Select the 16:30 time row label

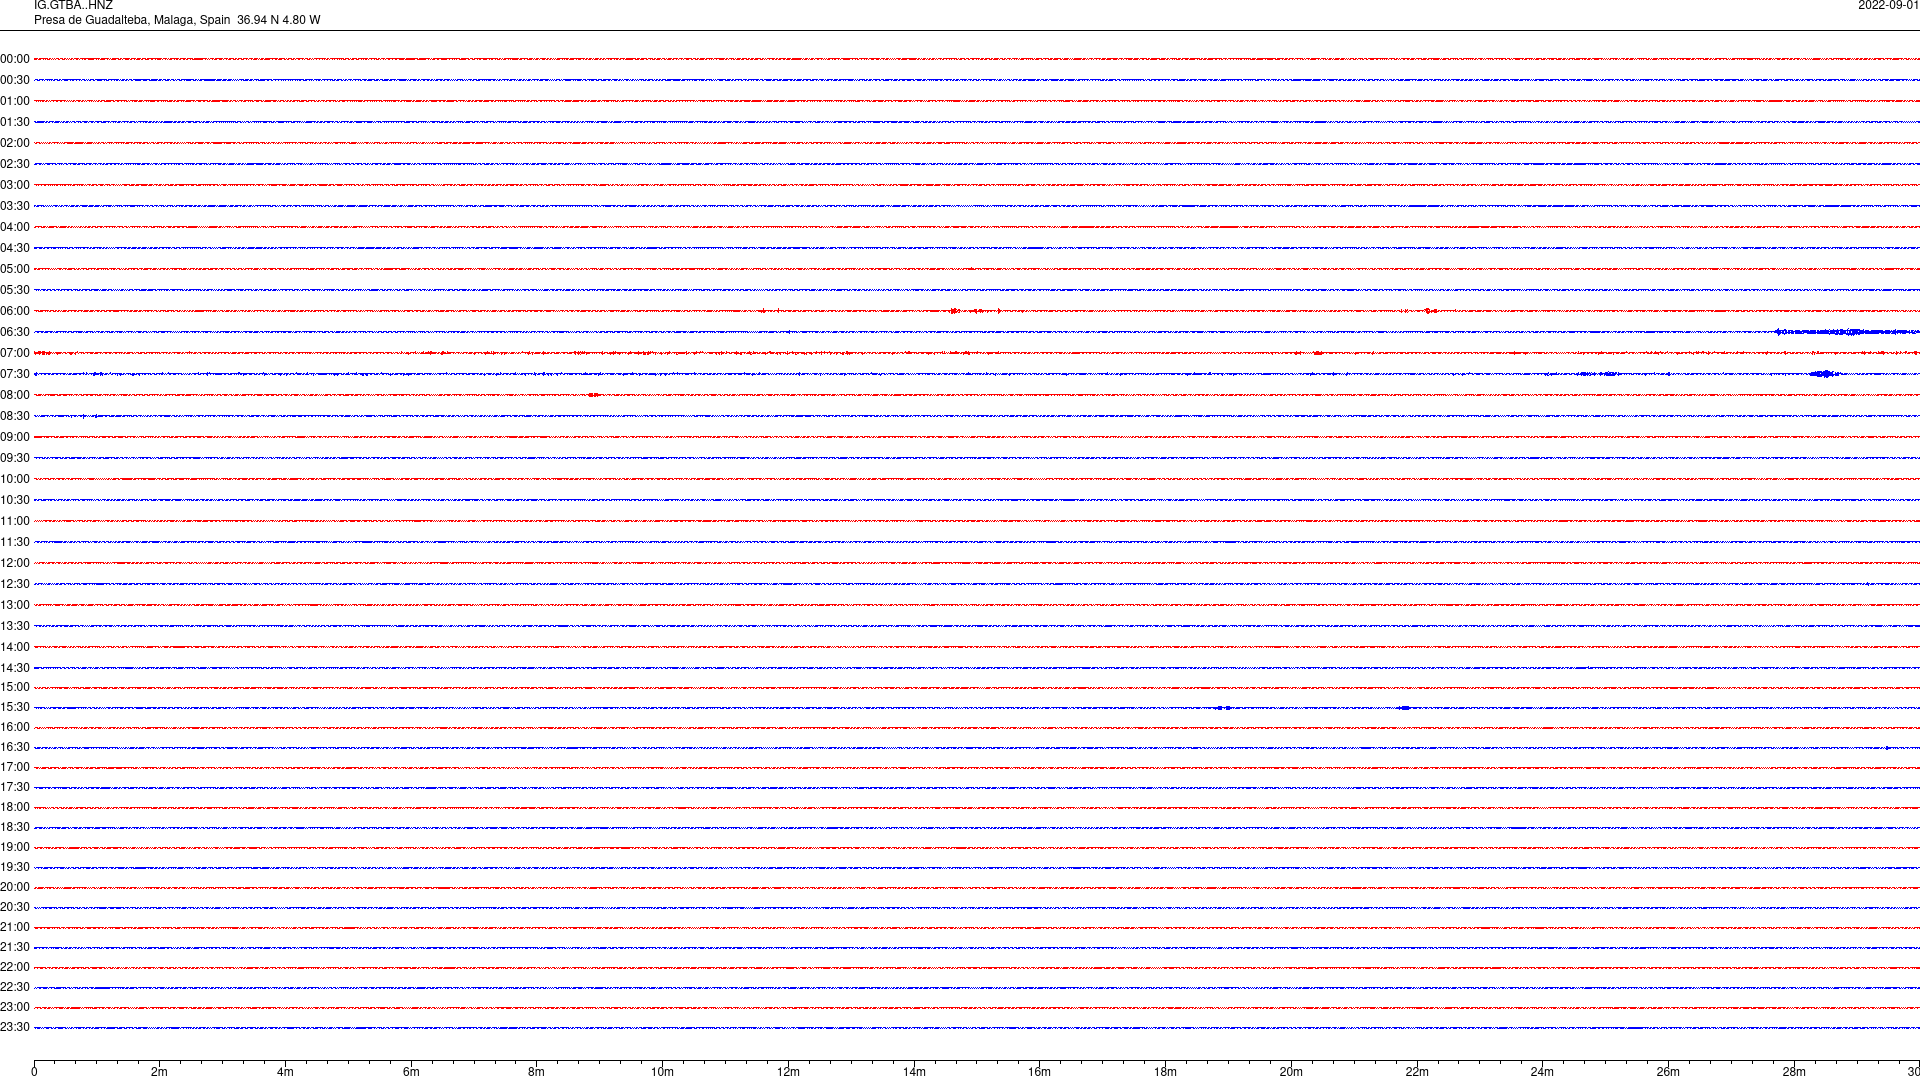(15, 747)
